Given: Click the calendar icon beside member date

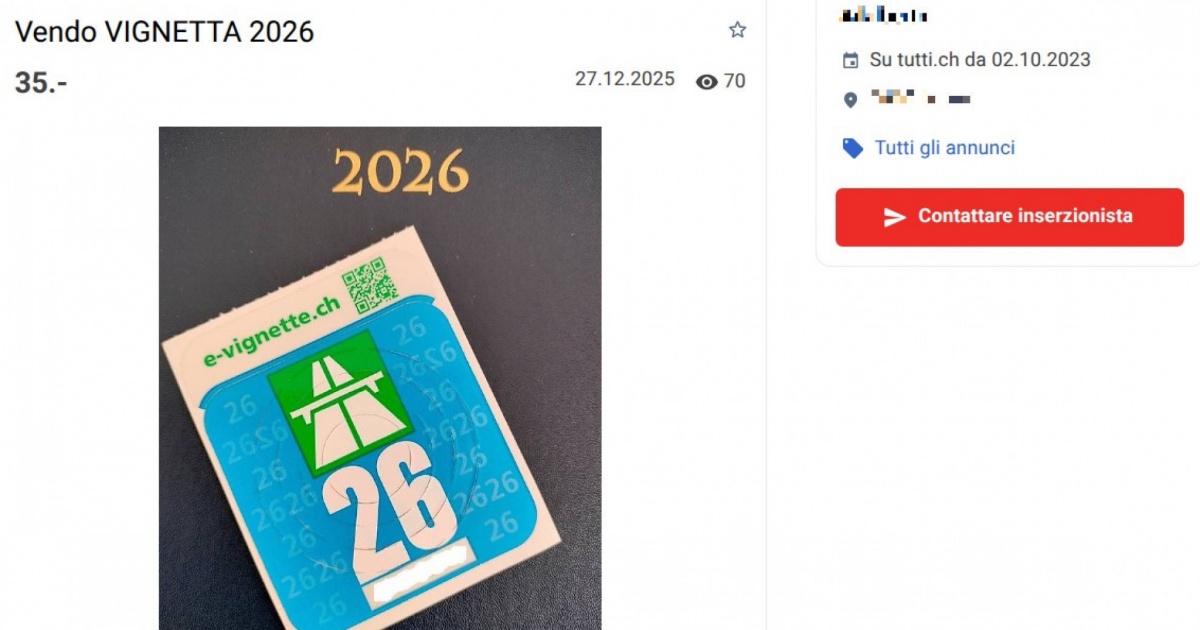Looking at the screenshot, I should [x=851, y=60].
